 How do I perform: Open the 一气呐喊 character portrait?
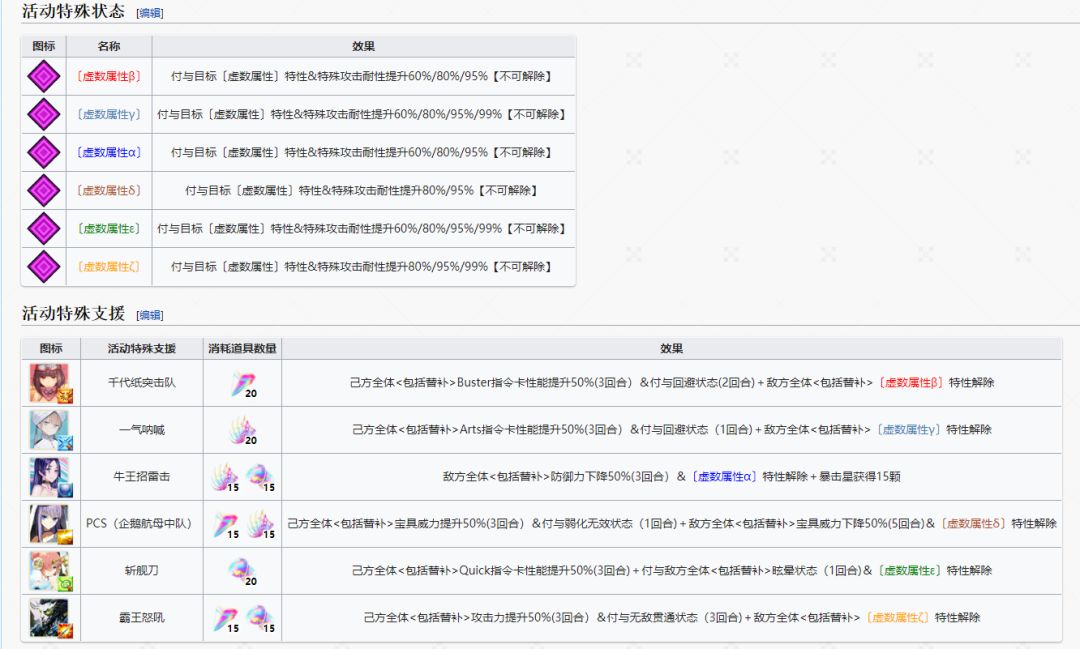51,430
